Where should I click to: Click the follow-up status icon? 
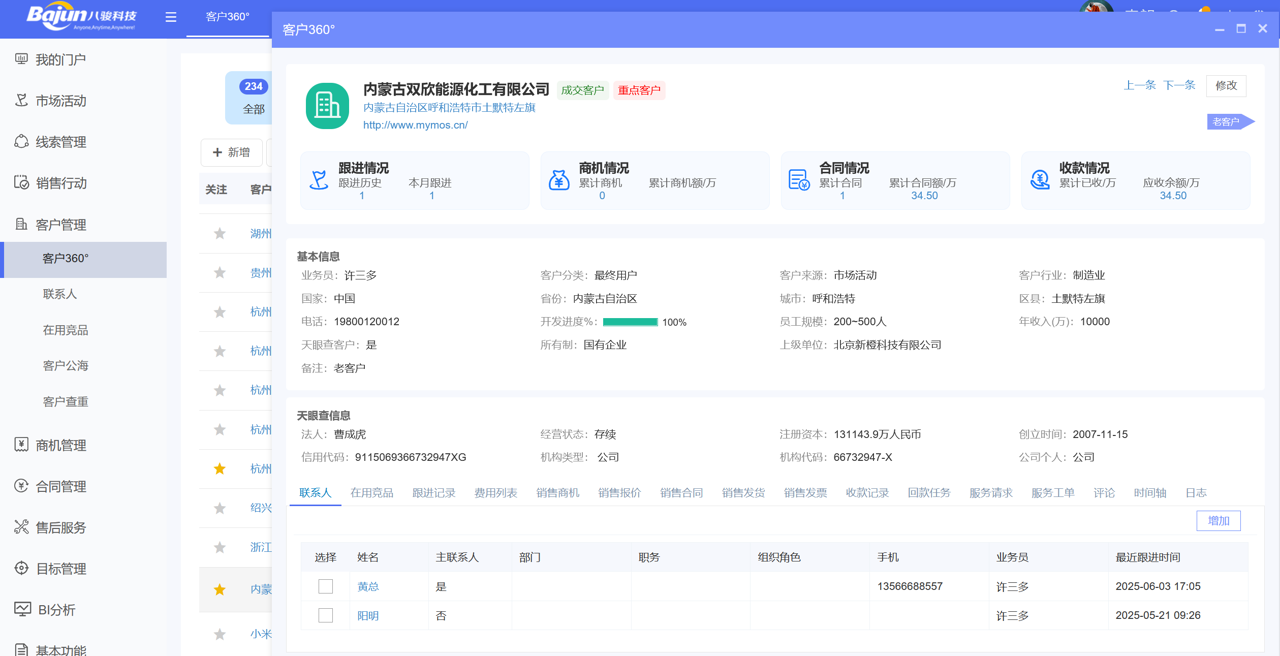[319, 180]
